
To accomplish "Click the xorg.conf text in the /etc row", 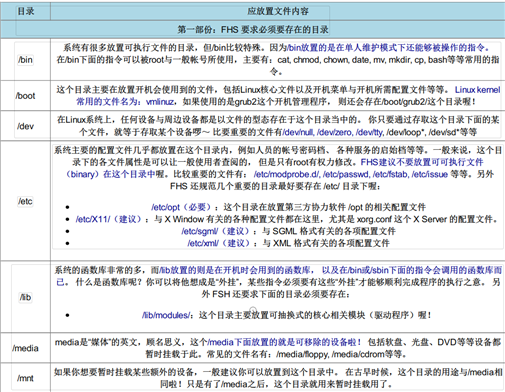I will tap(374, 219).
